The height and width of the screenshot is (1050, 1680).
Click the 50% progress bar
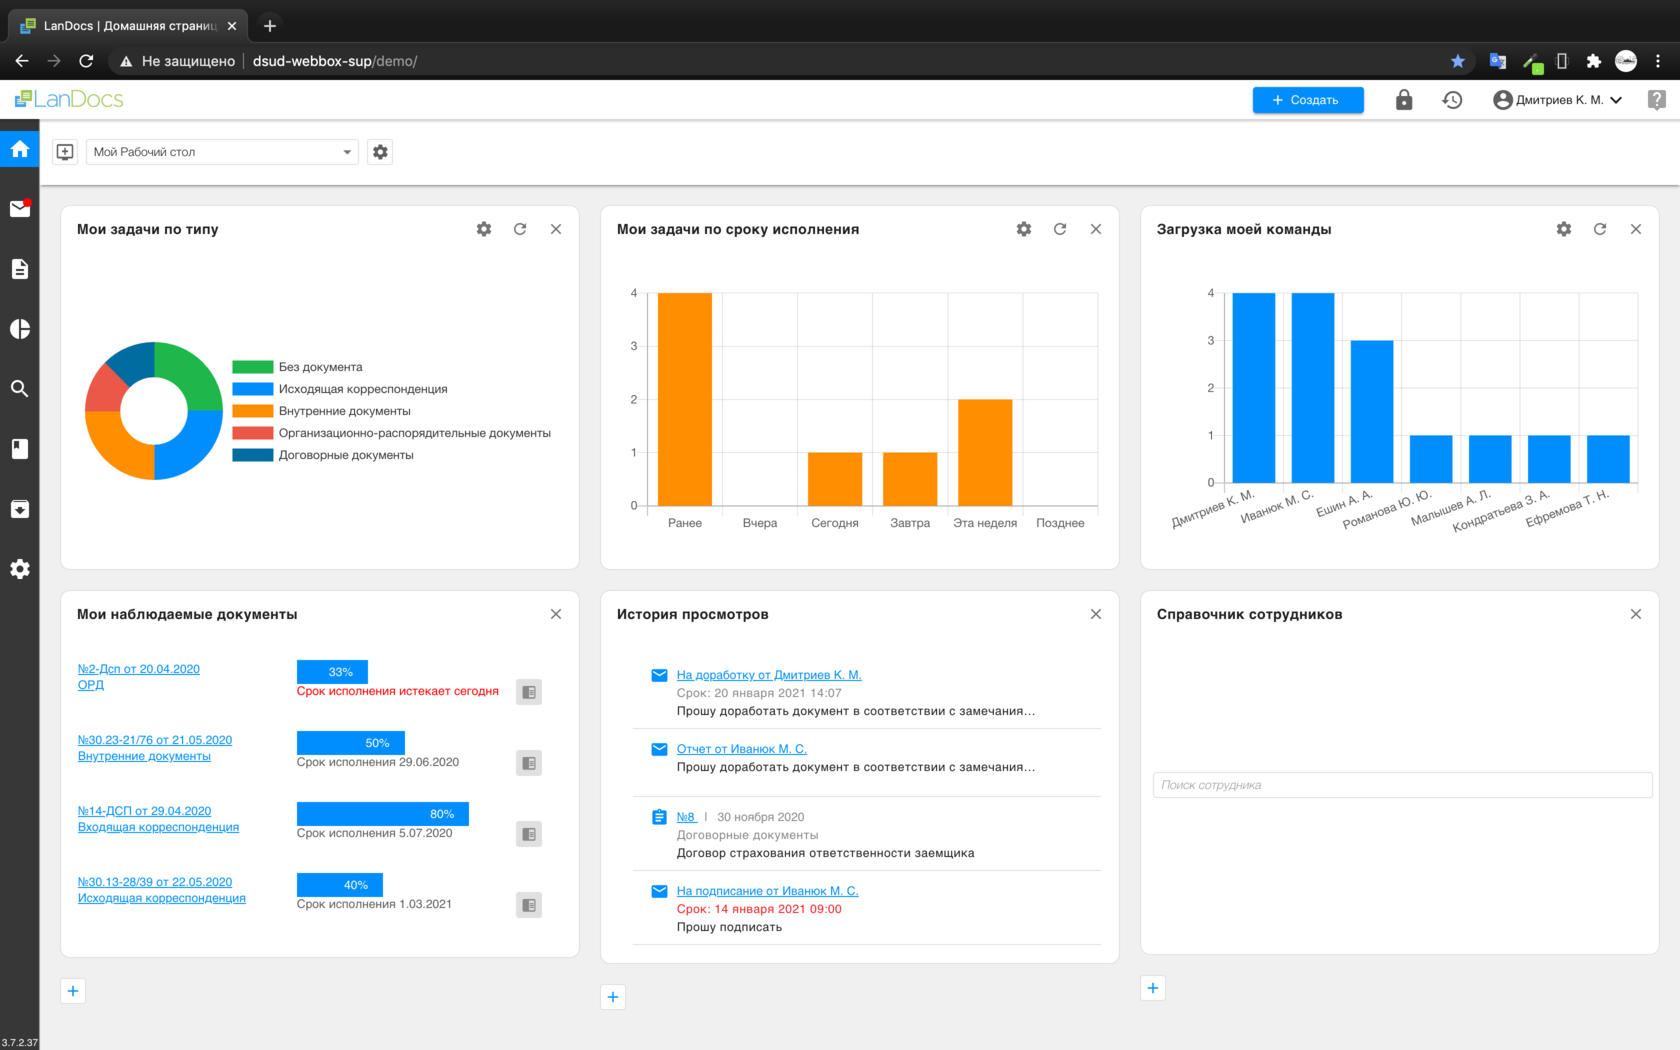[351, 743]
